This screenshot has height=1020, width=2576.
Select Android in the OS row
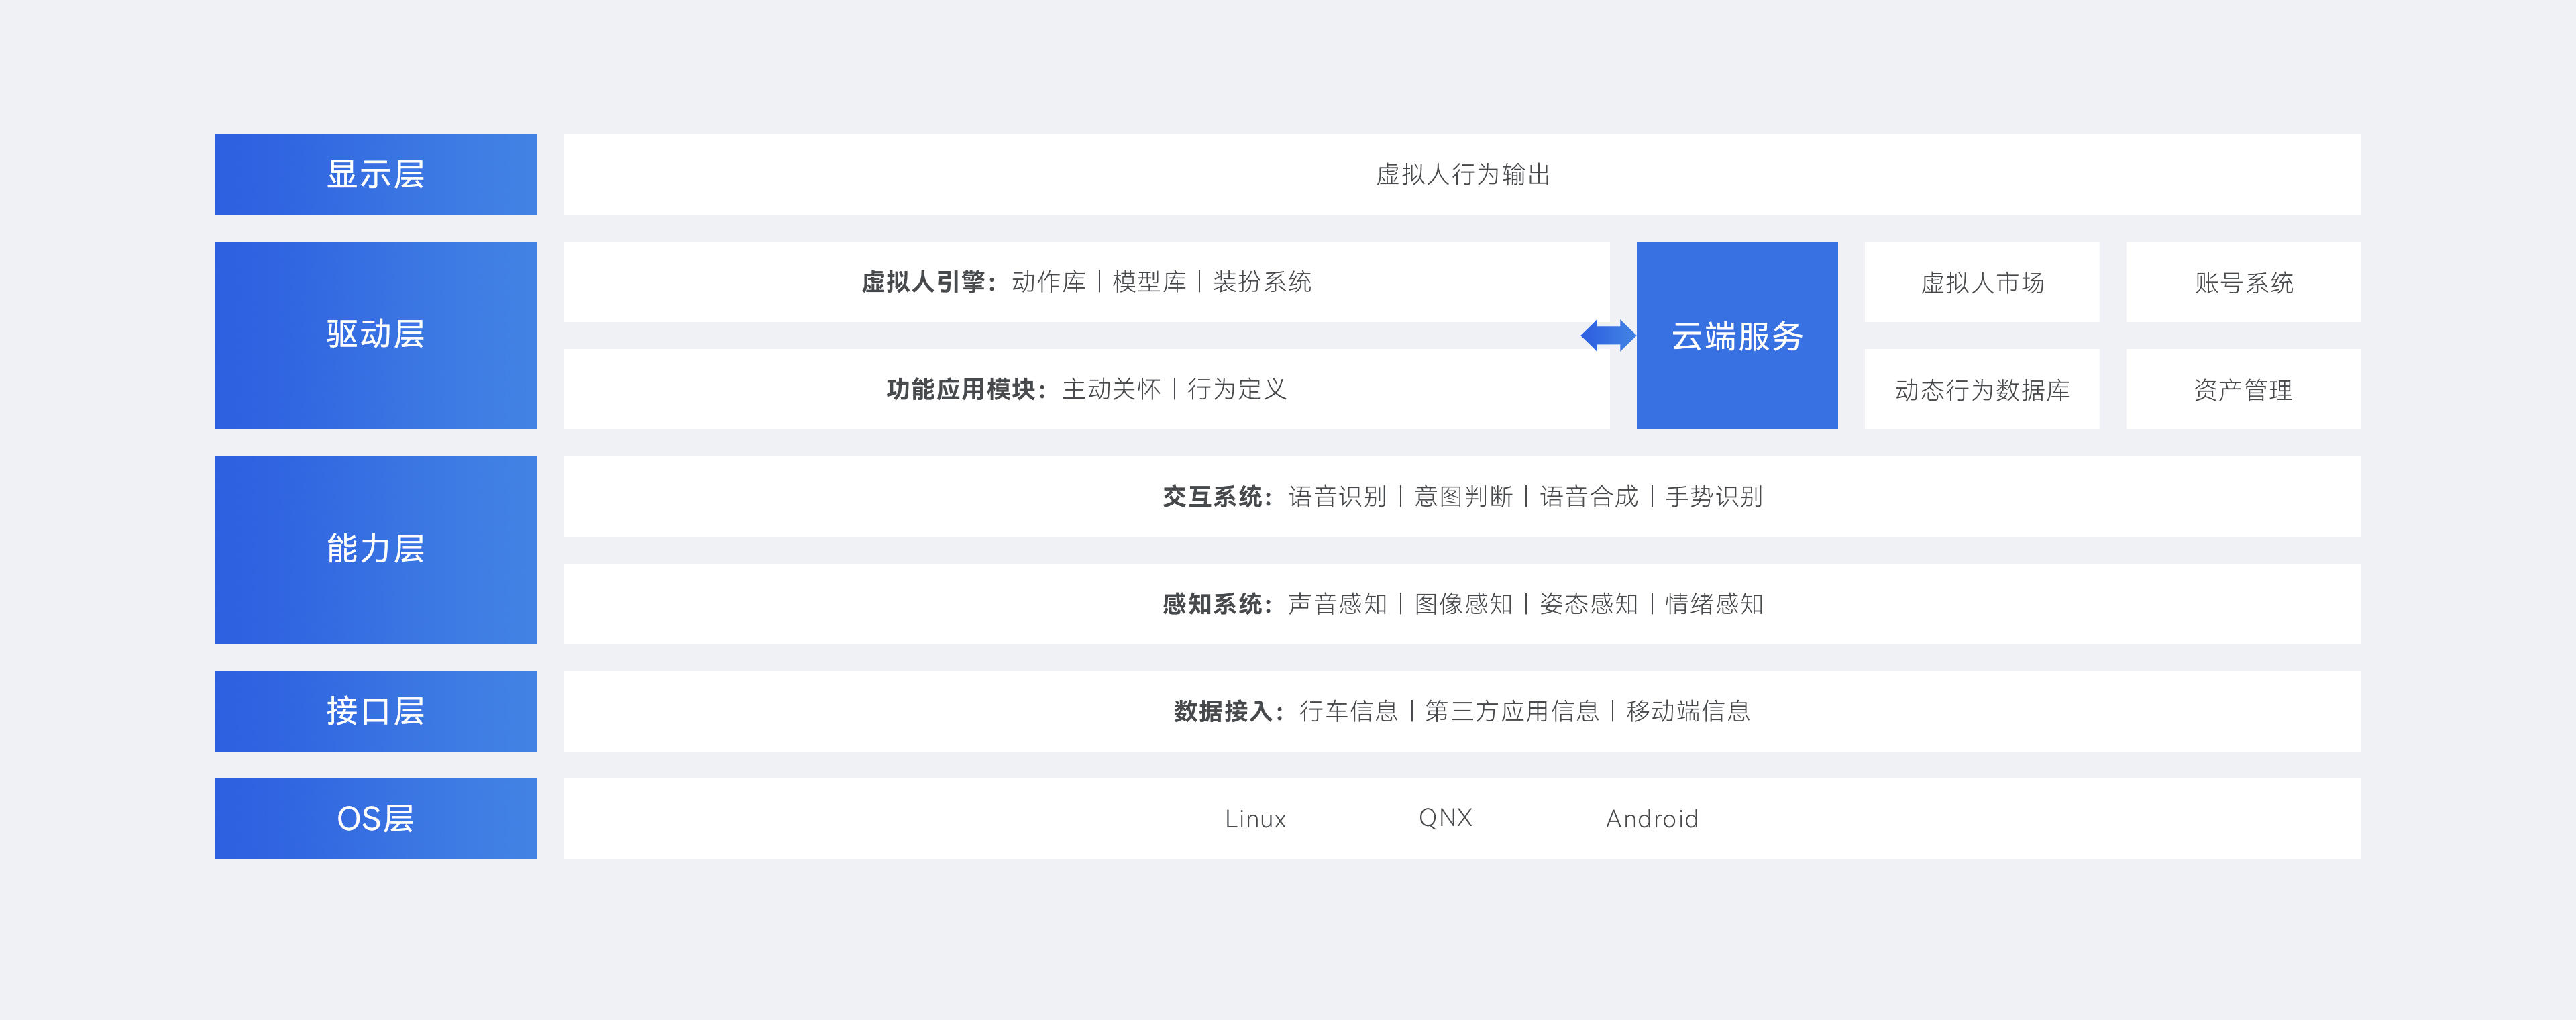point(1652,818)
